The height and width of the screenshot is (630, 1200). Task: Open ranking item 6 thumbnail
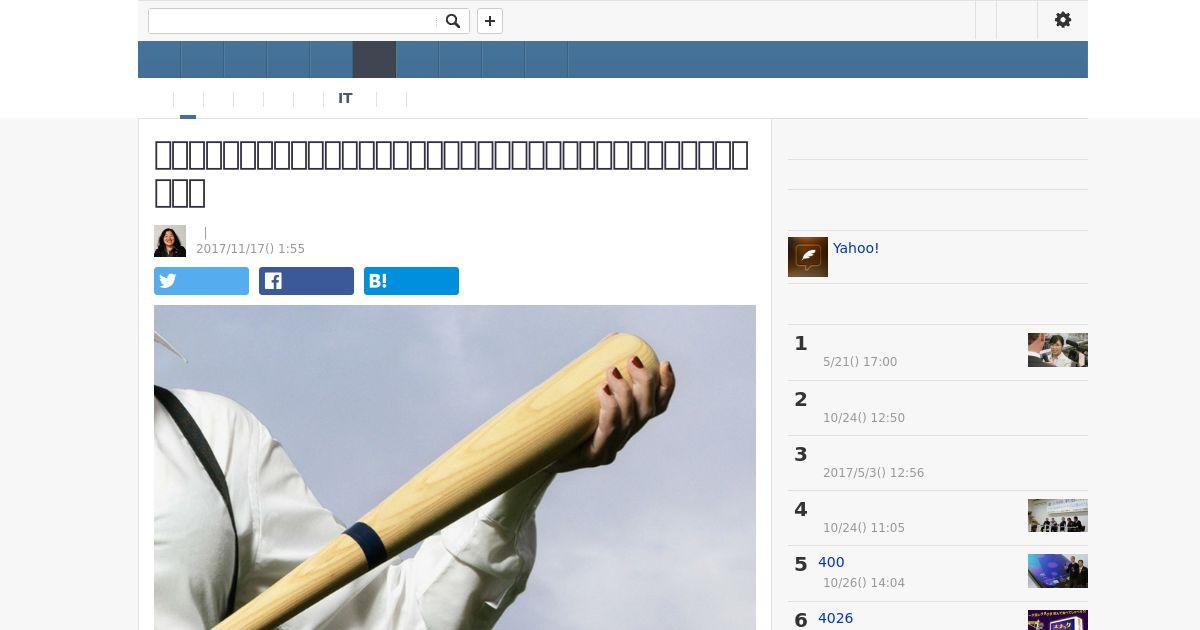tap(1058, 620)
